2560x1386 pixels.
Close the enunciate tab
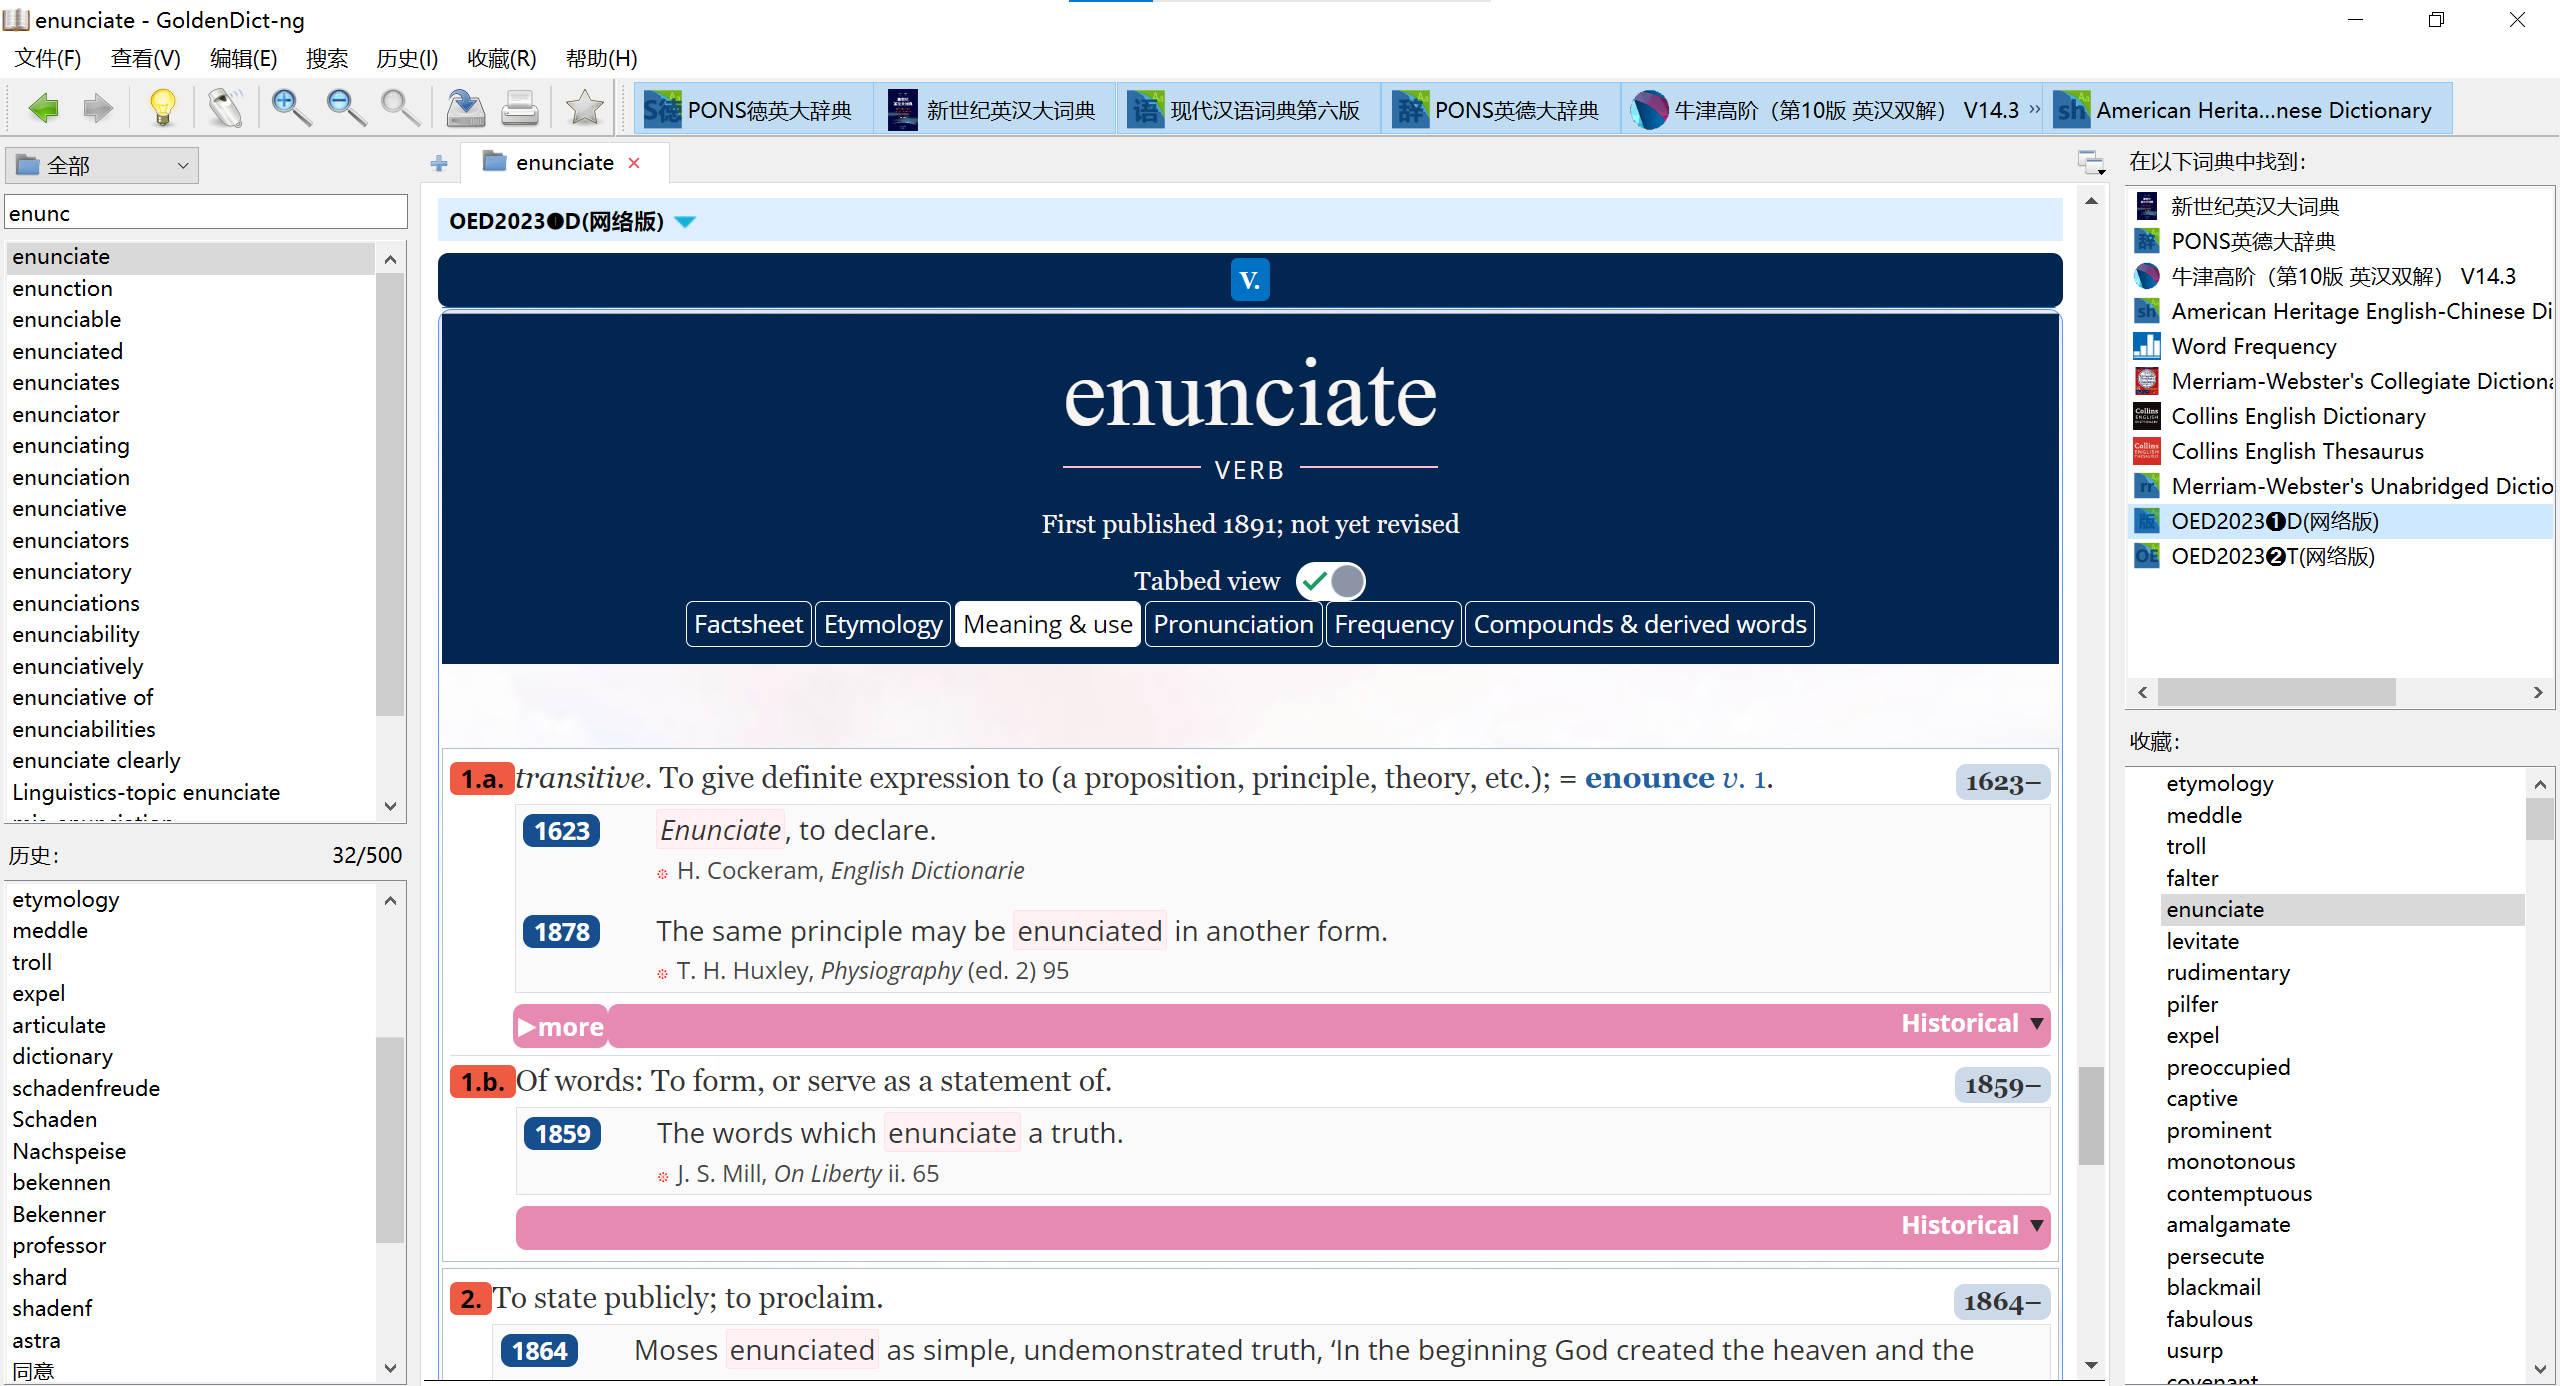point(634,163)
